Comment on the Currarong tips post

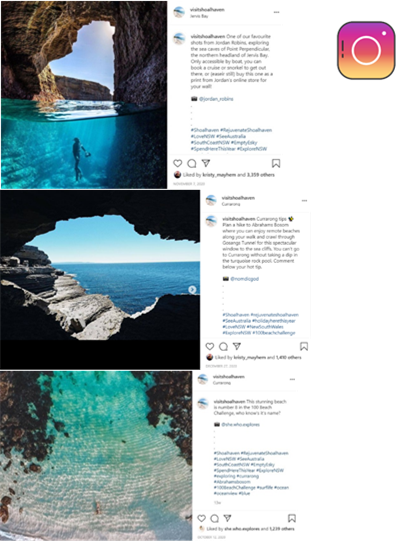coord(224,346)
